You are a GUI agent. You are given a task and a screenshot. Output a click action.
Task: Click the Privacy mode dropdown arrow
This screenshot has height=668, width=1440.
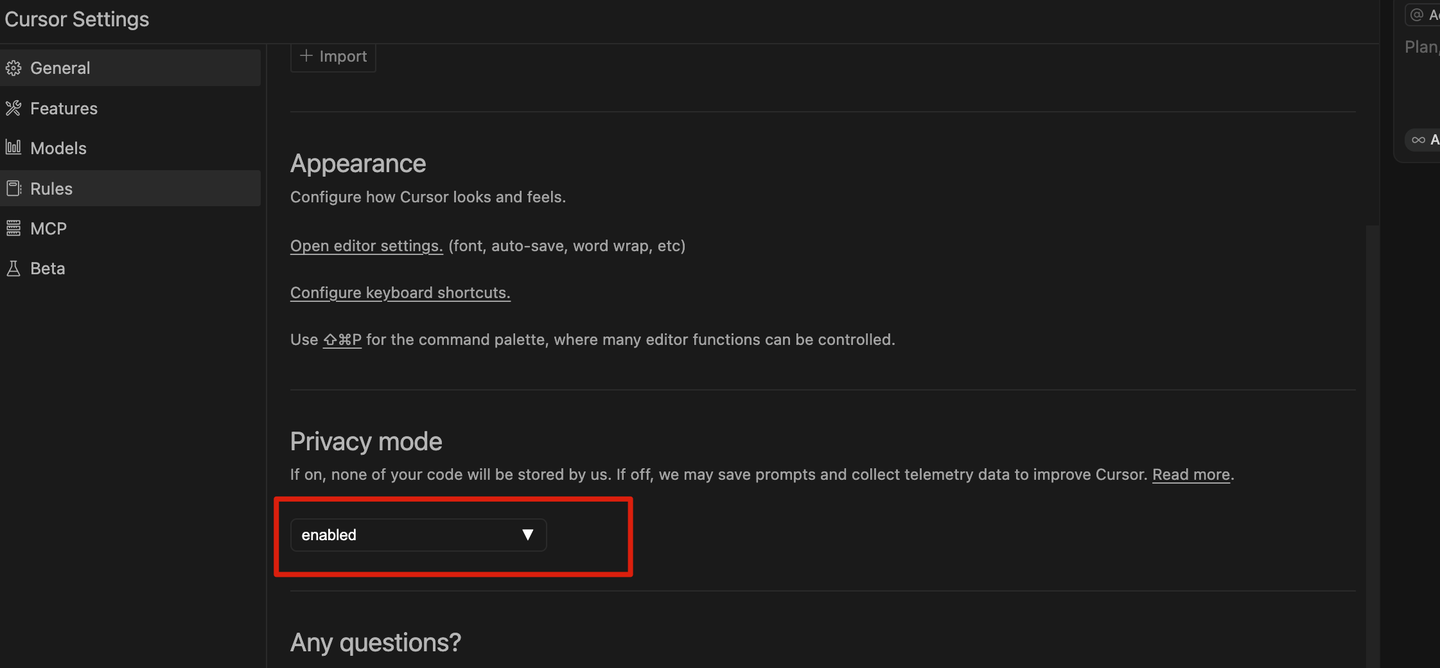(x=527, y=535)
